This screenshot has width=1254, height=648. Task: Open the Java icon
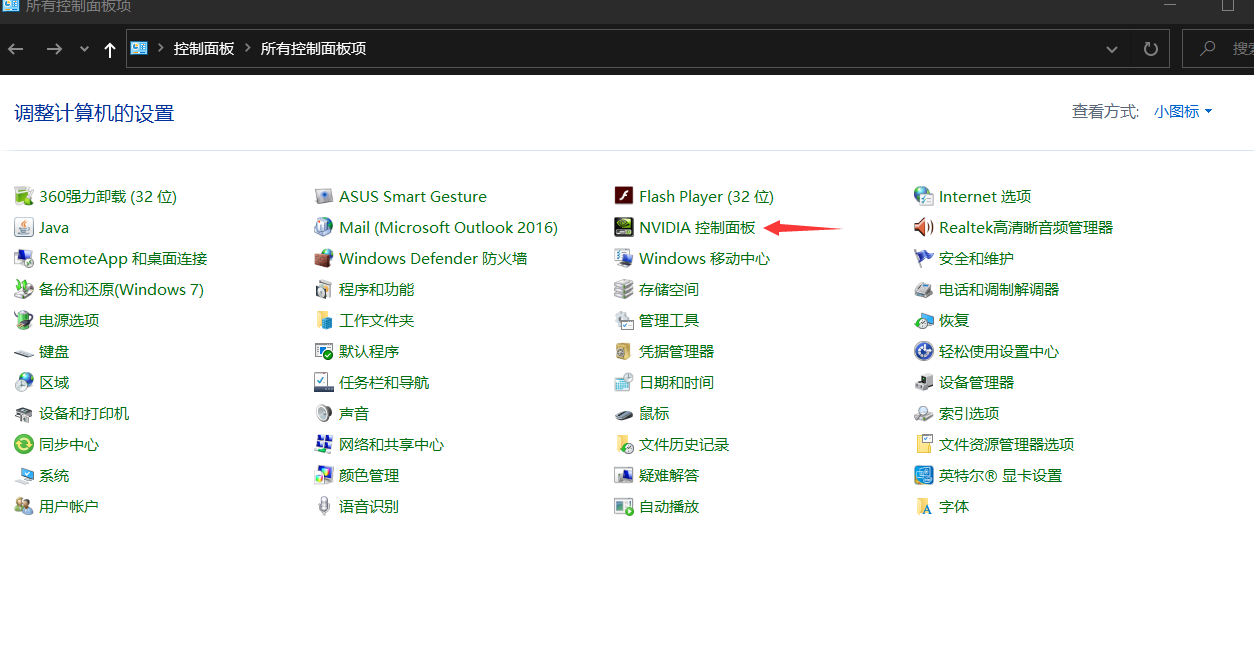24,227
